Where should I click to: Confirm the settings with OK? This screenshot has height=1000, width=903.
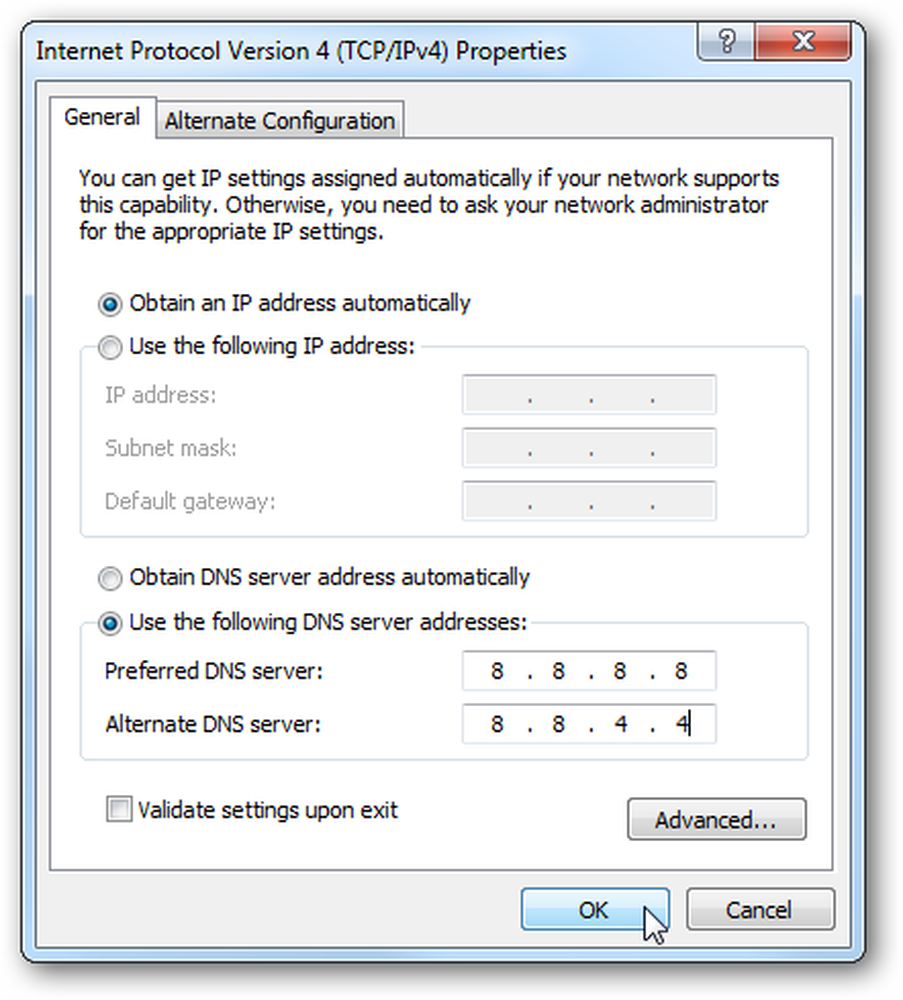pyautogui.click(x=594, y=909)
